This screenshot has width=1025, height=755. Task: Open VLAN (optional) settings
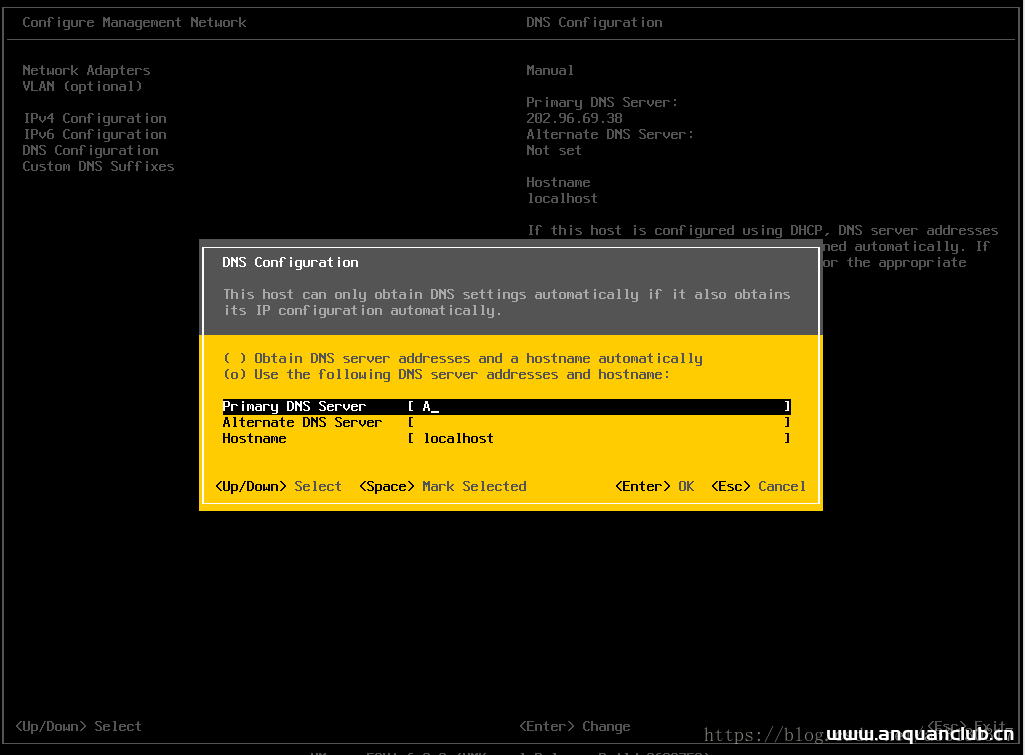81,86
